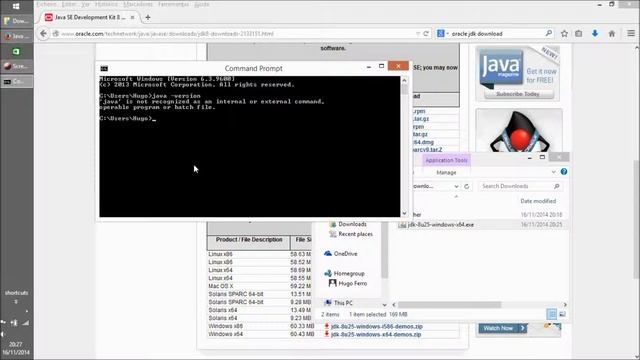Open Explorer help question mark
Screen dimensions: 640x360
[564, 172]
